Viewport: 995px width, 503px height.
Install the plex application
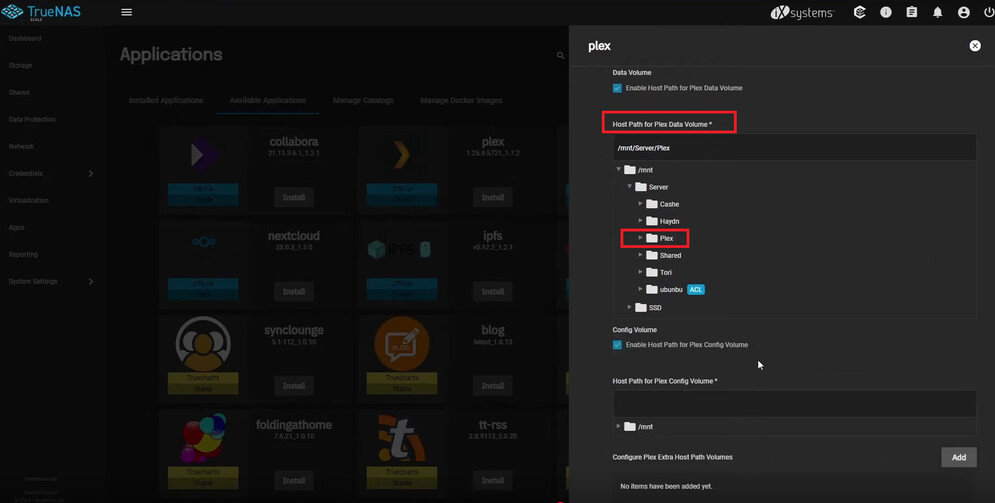pos(492,197)
